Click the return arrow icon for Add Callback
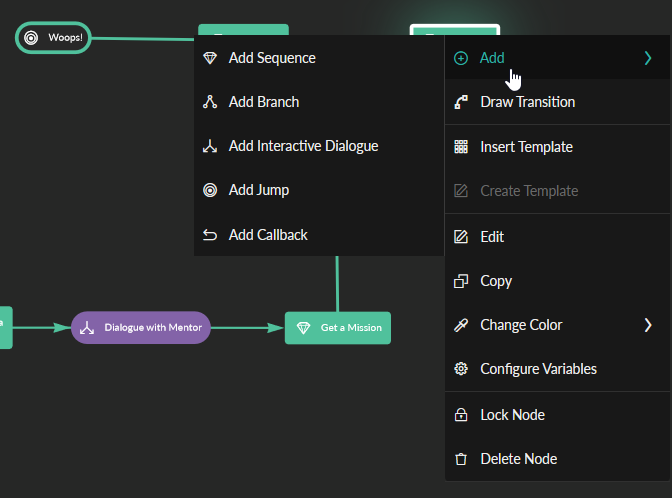672x498 pixels. (x=210, y=235)
